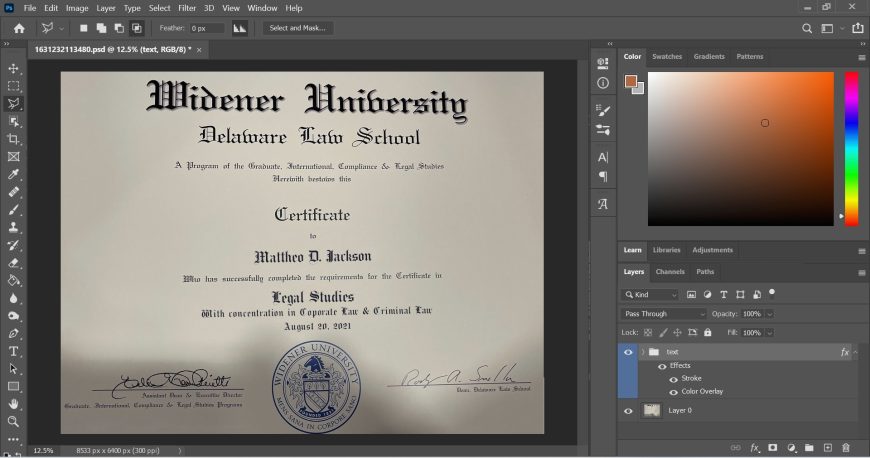Toggle lock all padlock
The image size is (870, 458).
tap(707, 333)
